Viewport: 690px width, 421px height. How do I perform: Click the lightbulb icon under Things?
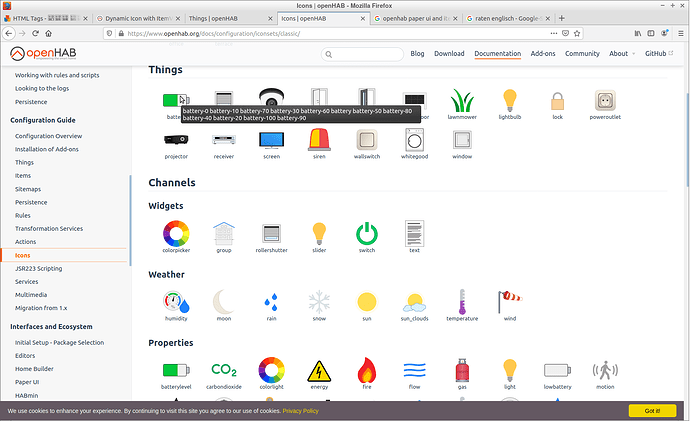[x=510, y=101]
